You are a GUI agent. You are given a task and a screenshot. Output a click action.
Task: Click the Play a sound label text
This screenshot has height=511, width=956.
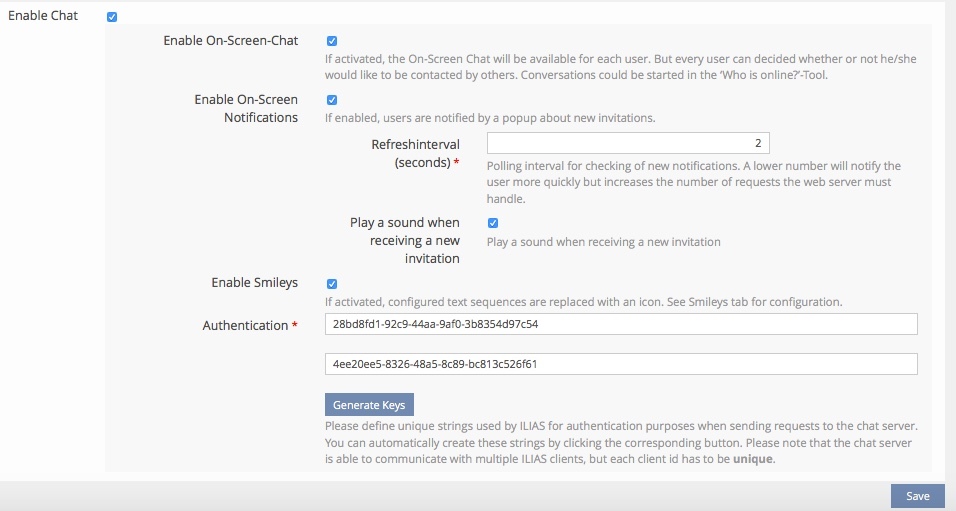point(404,240)
